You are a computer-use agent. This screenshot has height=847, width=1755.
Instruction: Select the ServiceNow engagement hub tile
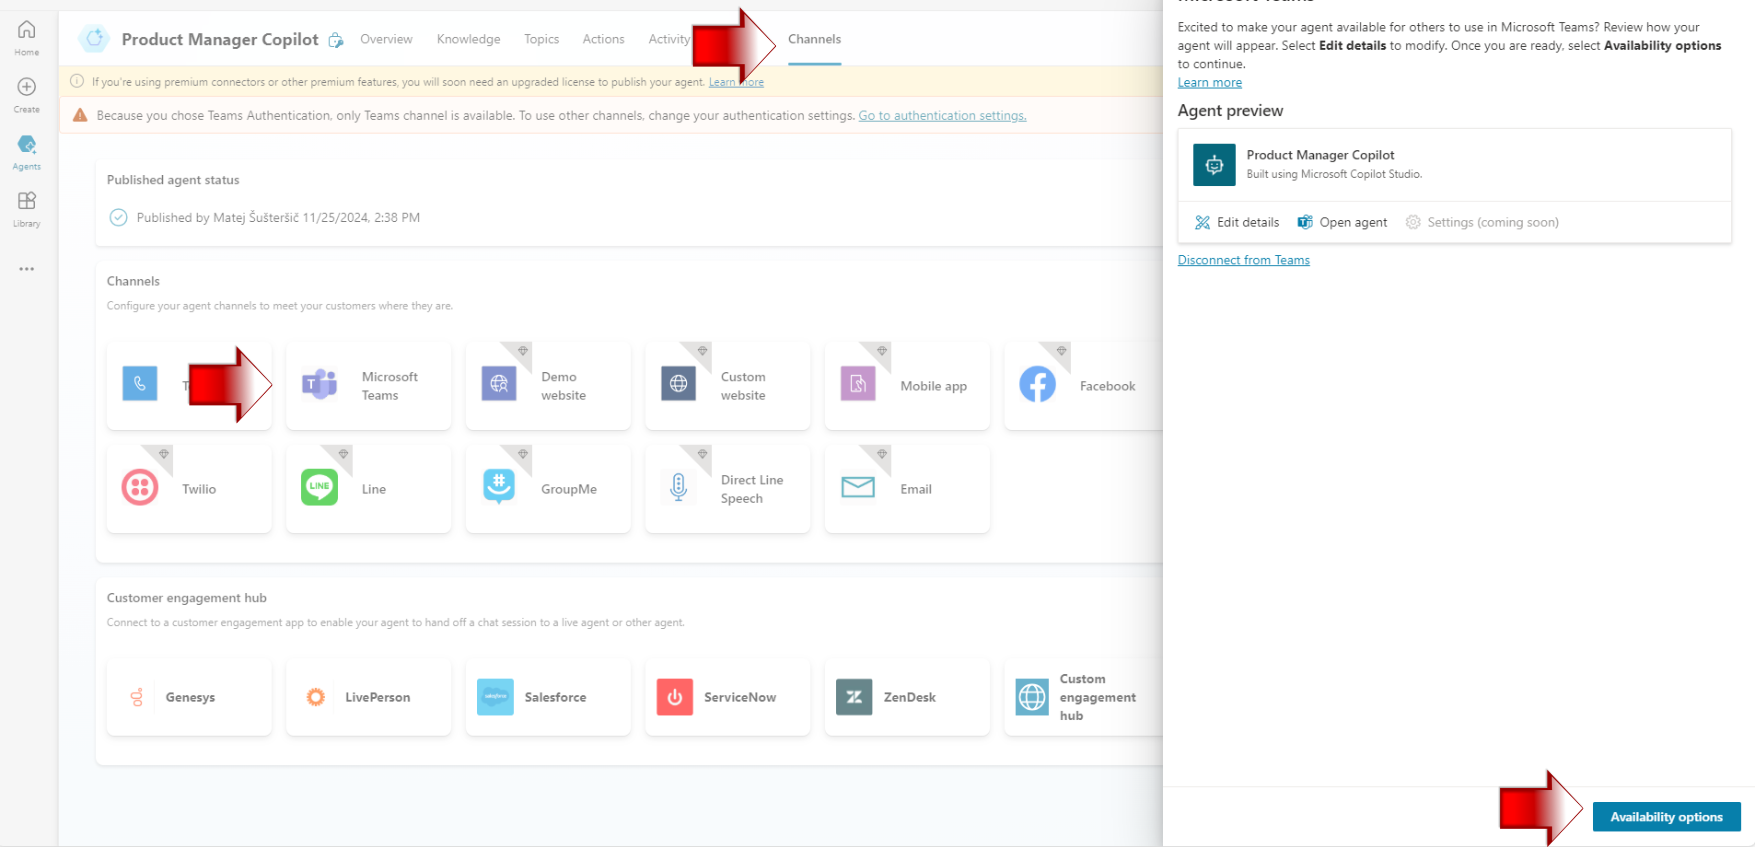728,697
